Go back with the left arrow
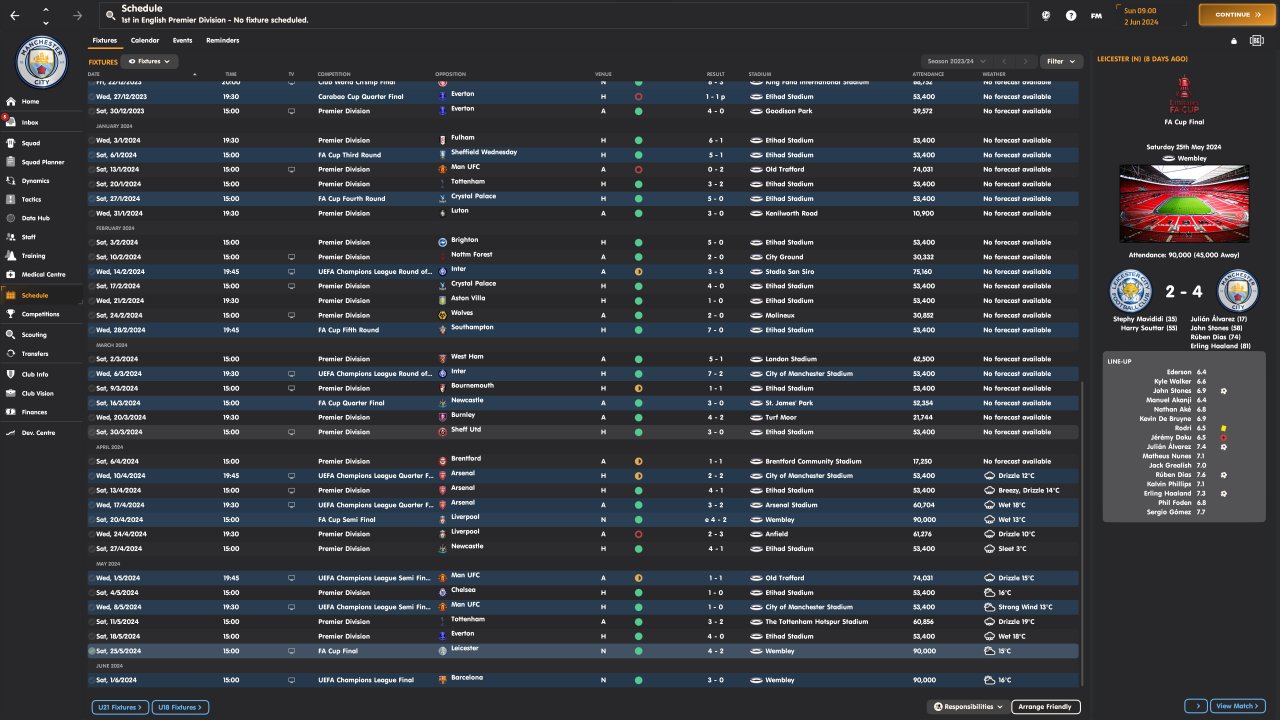Image resolution: width=1280 pixels, height=720 pixels. 15,16
